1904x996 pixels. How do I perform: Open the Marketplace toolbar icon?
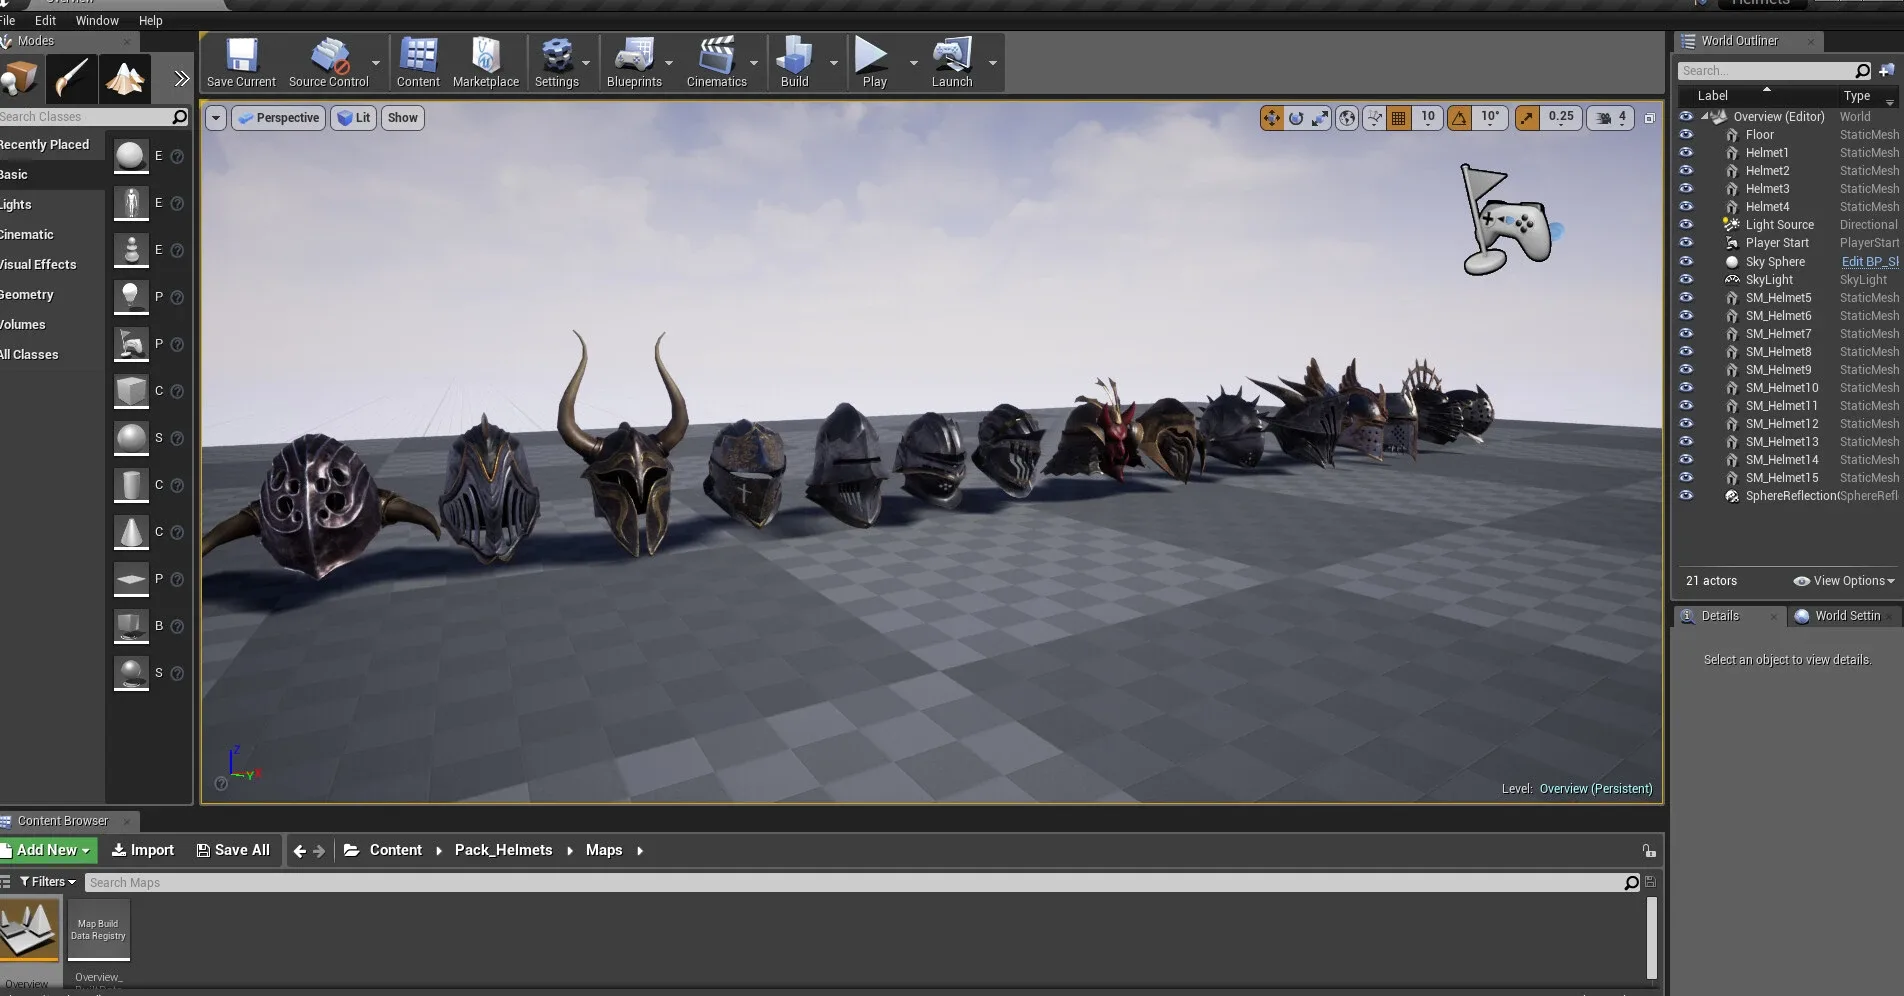[486, 63]
